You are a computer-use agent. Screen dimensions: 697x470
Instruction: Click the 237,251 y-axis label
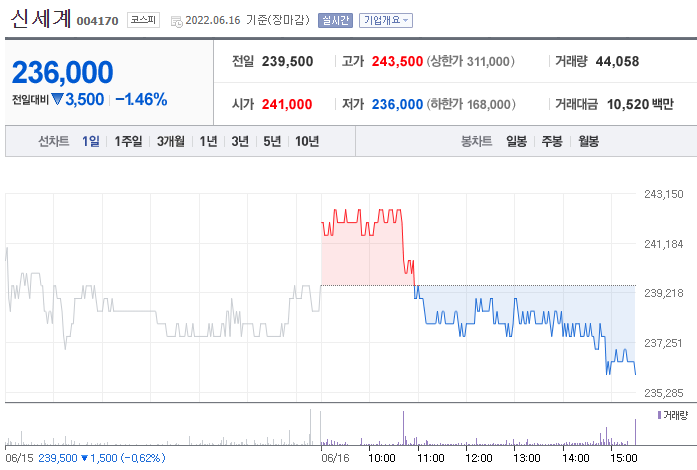click(x=664, y=343)
